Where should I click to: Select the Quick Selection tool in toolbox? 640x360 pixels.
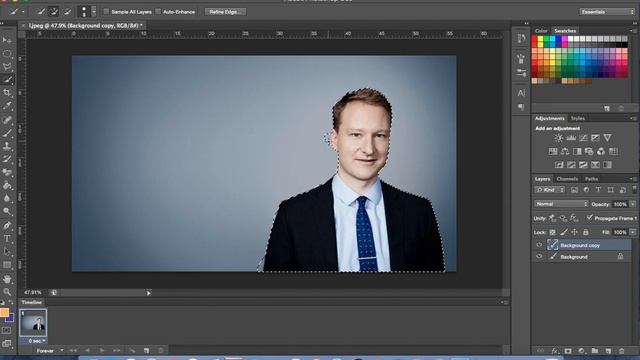pyautogui.click(x=7, y=80)
